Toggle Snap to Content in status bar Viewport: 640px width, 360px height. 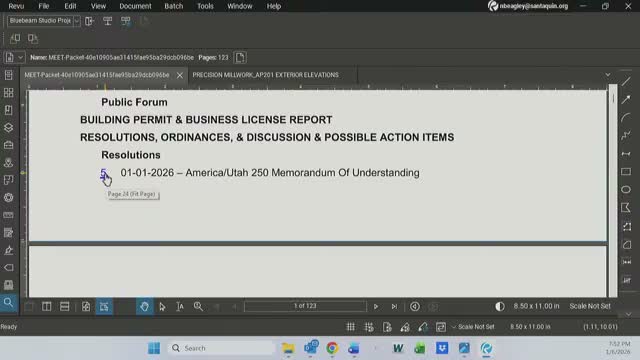[x=387, y=327]
